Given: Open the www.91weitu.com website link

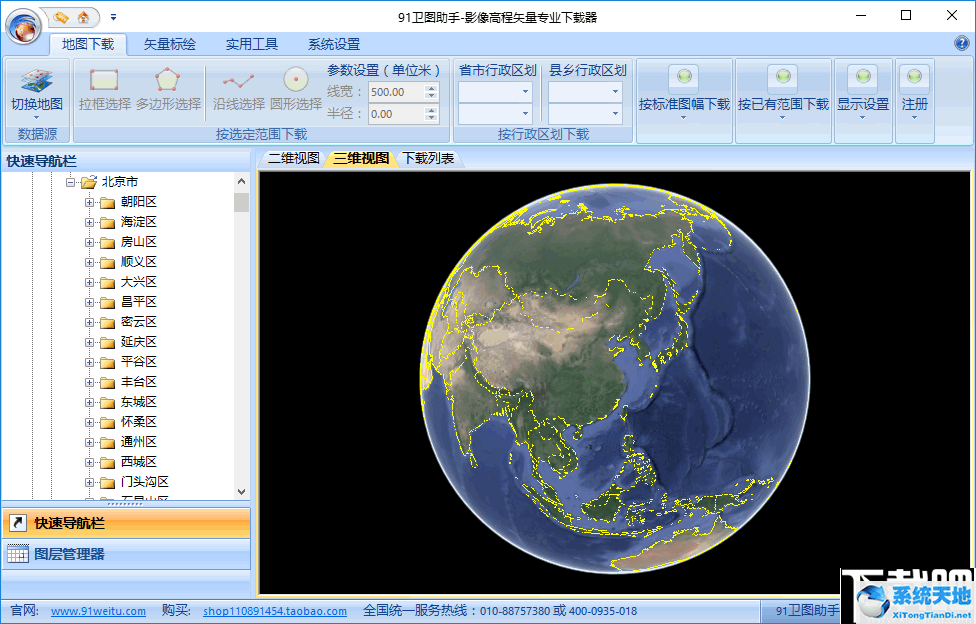Looking at the screenshot, I should 98,611.
